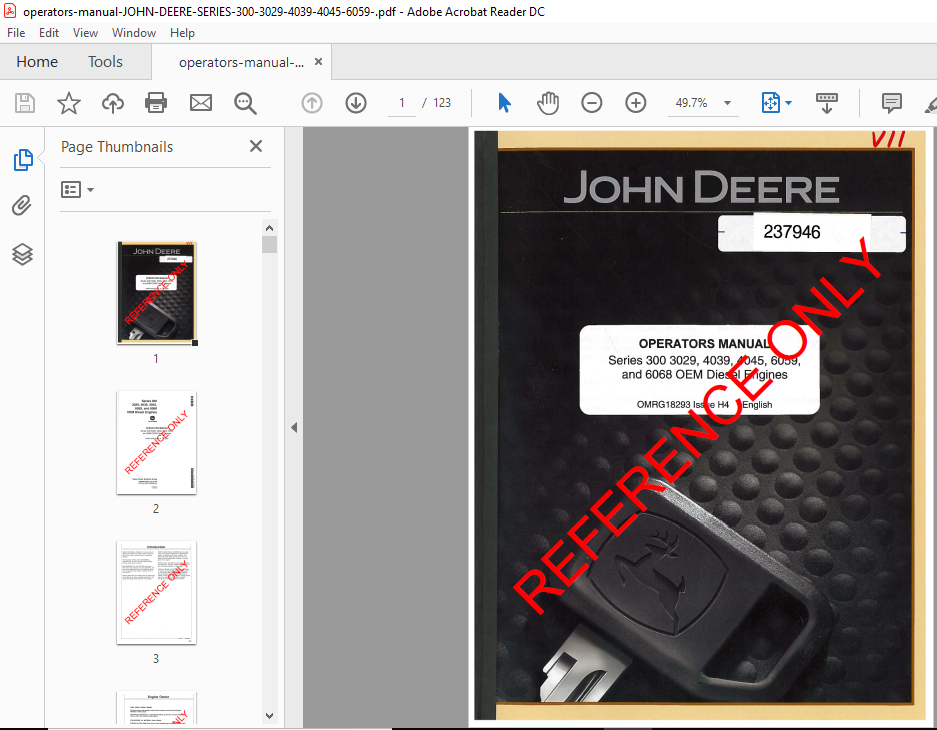Select page 3 thumbnail

(157, 593)
